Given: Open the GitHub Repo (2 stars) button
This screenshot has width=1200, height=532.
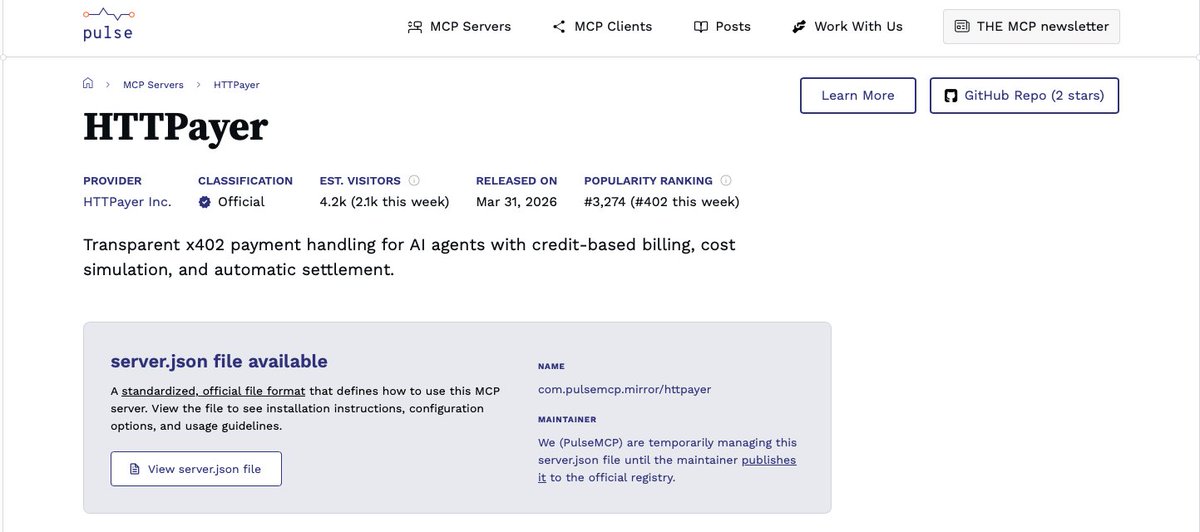Looking at the screenshot, I should pos(1024,95).
